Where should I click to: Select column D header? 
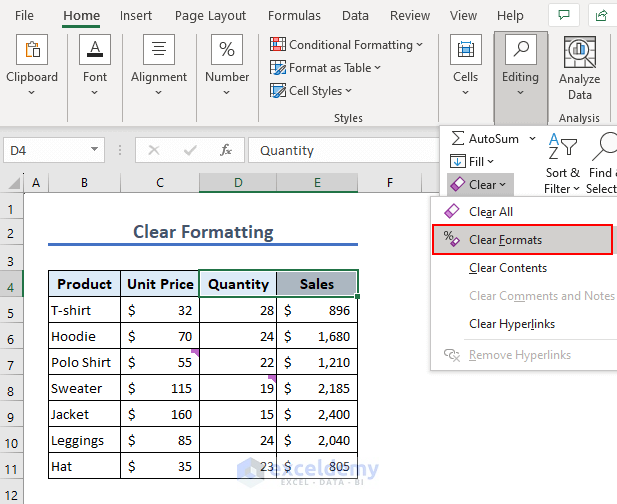click(x=238, y=183)
